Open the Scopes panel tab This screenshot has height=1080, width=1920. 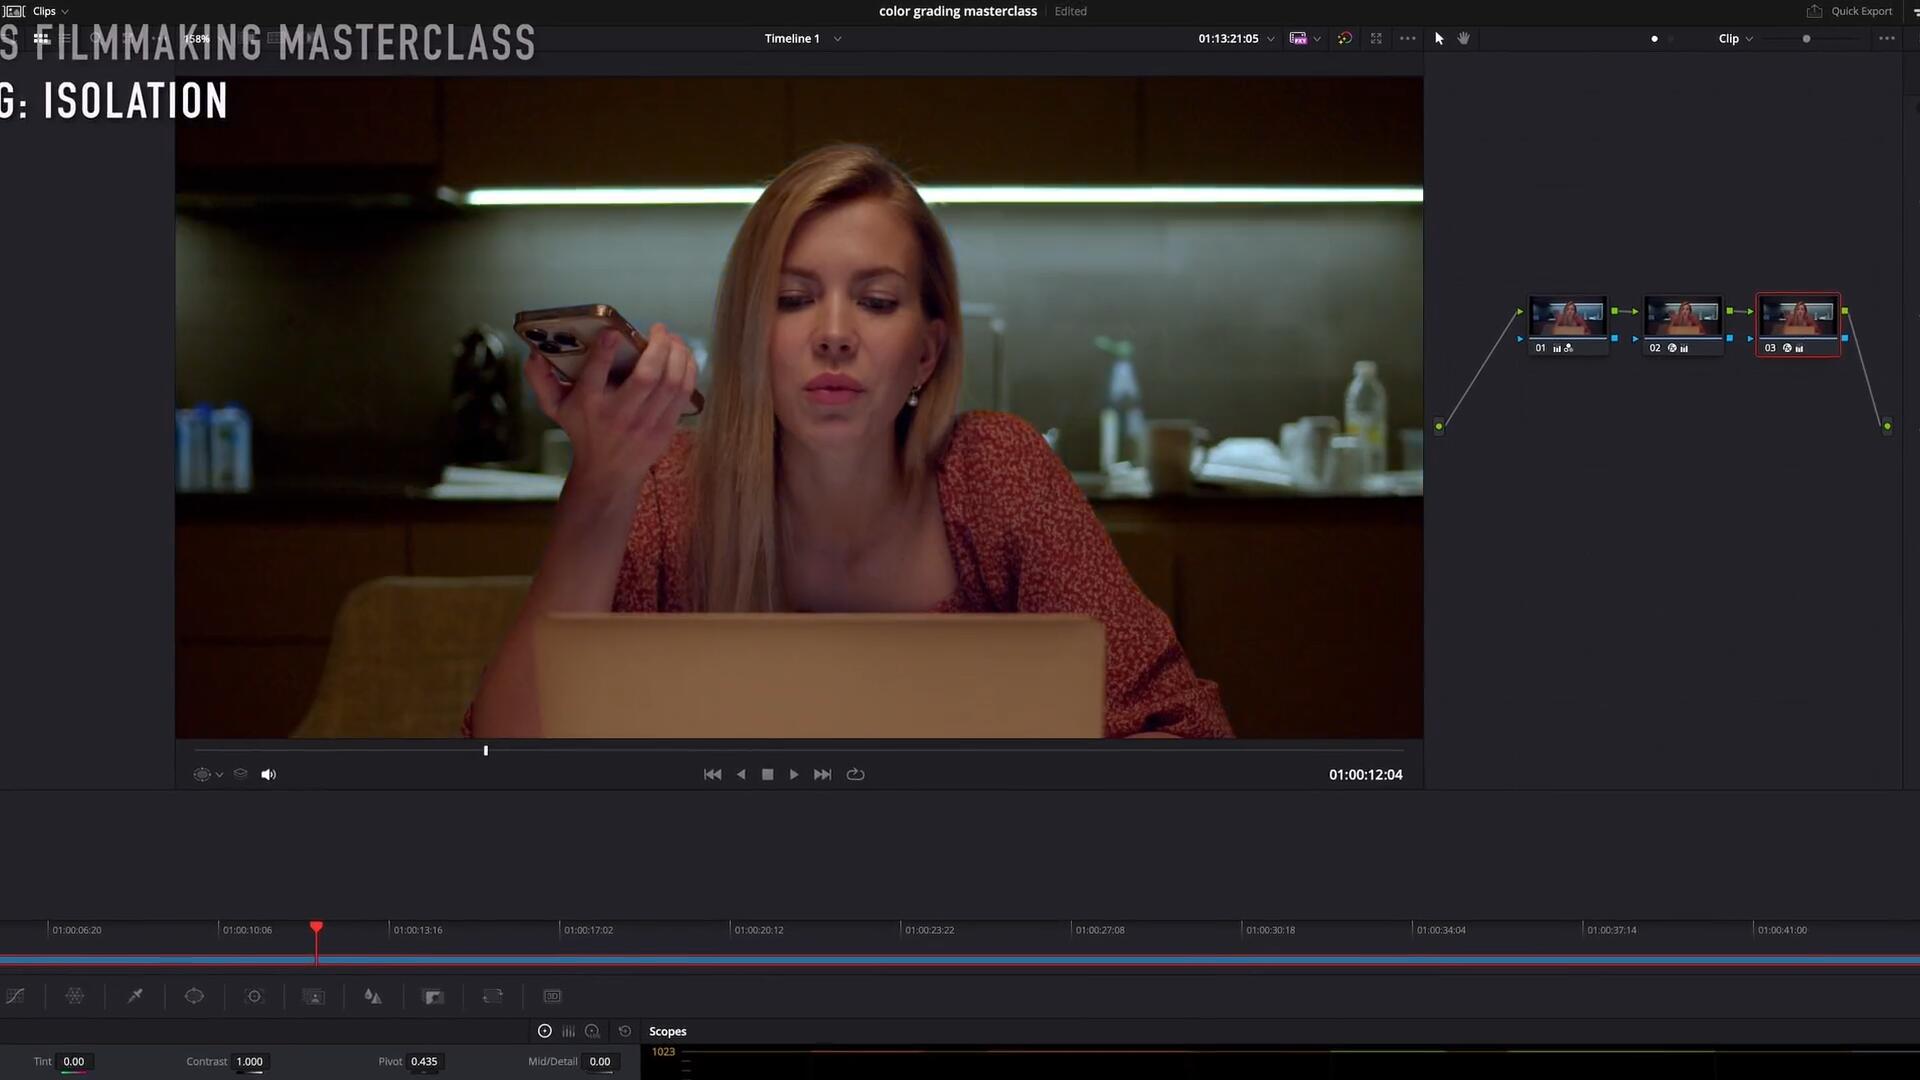click(x=667, y=1031)
